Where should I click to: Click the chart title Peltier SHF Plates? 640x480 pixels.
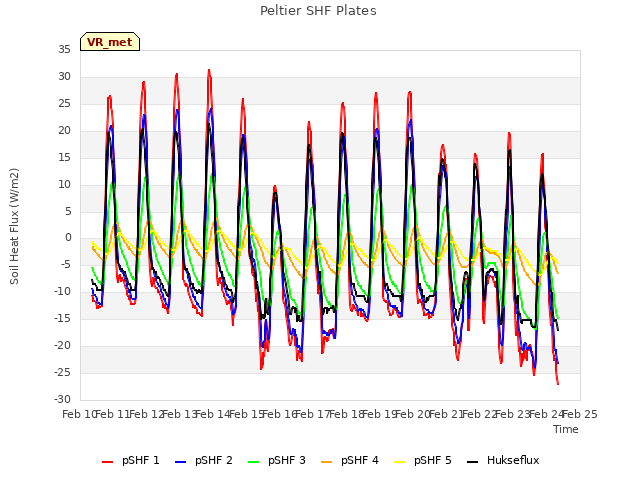click(x=318, y=11)
